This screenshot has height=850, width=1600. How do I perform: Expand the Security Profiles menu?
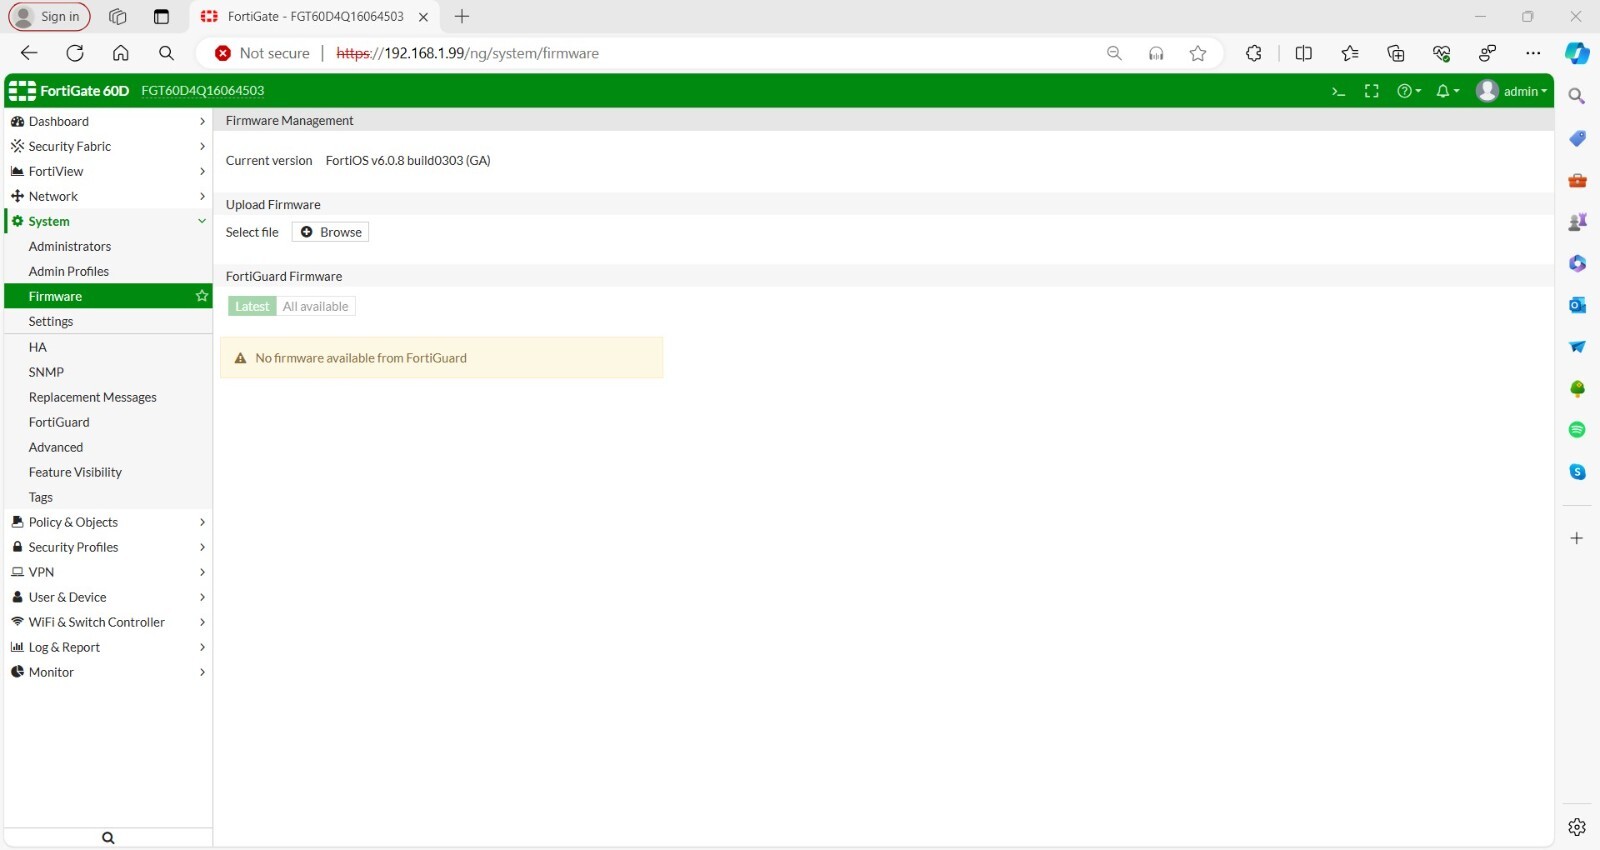[108, 547]
